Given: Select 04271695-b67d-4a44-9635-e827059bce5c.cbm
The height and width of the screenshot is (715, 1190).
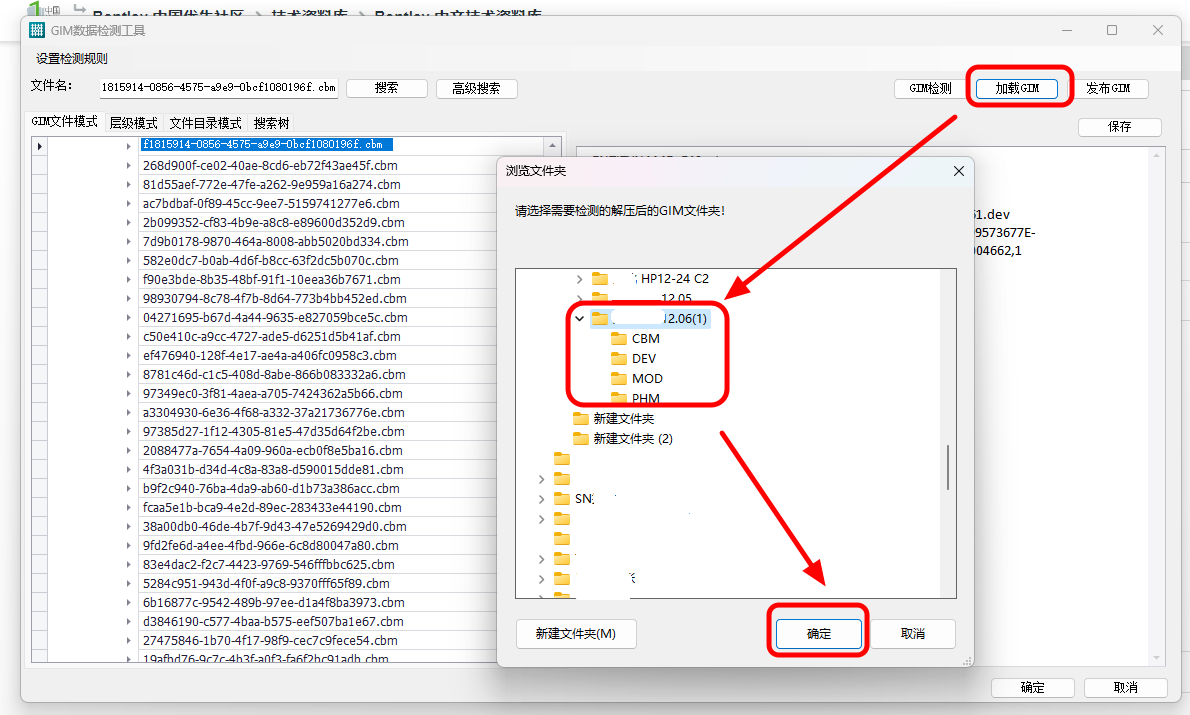Looking at the screenshot, I should [x=275, y=317].
